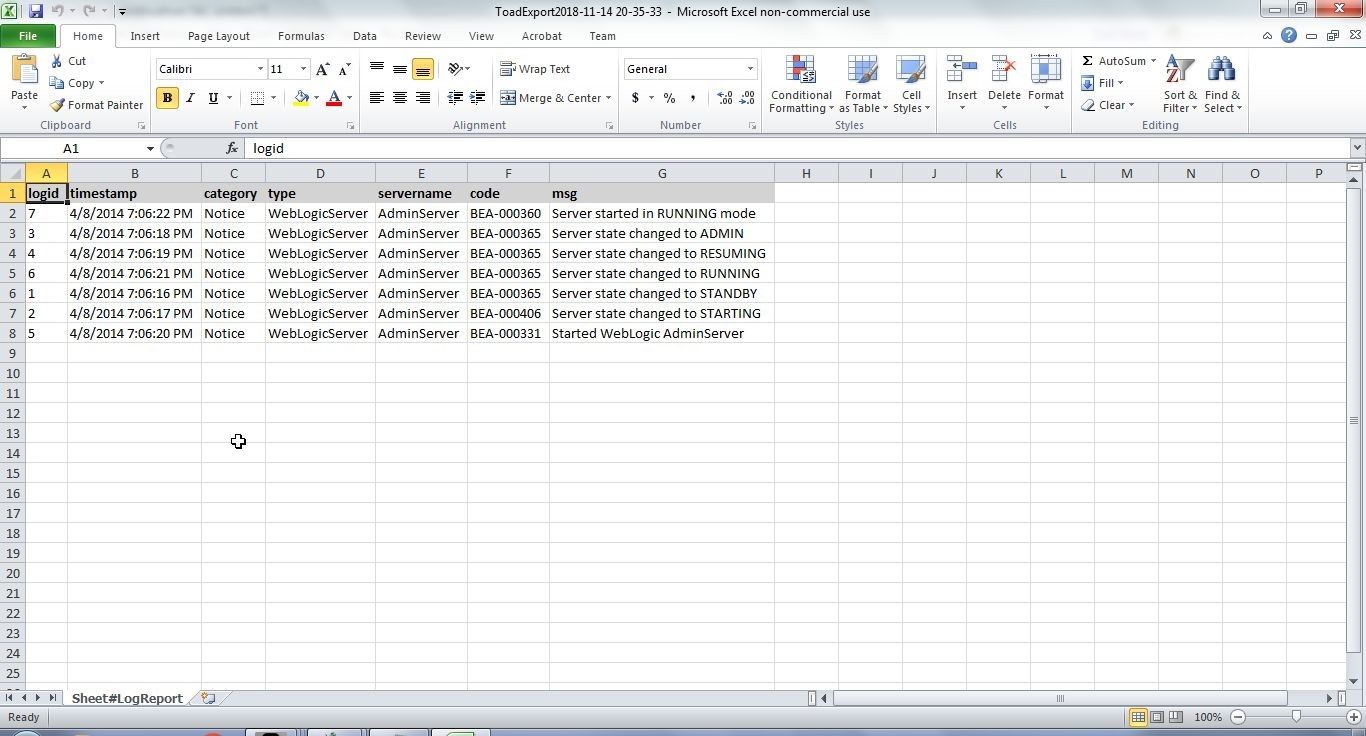Open Cell Styles gallery
1366x736 pixels.
[x=911, y=85]
